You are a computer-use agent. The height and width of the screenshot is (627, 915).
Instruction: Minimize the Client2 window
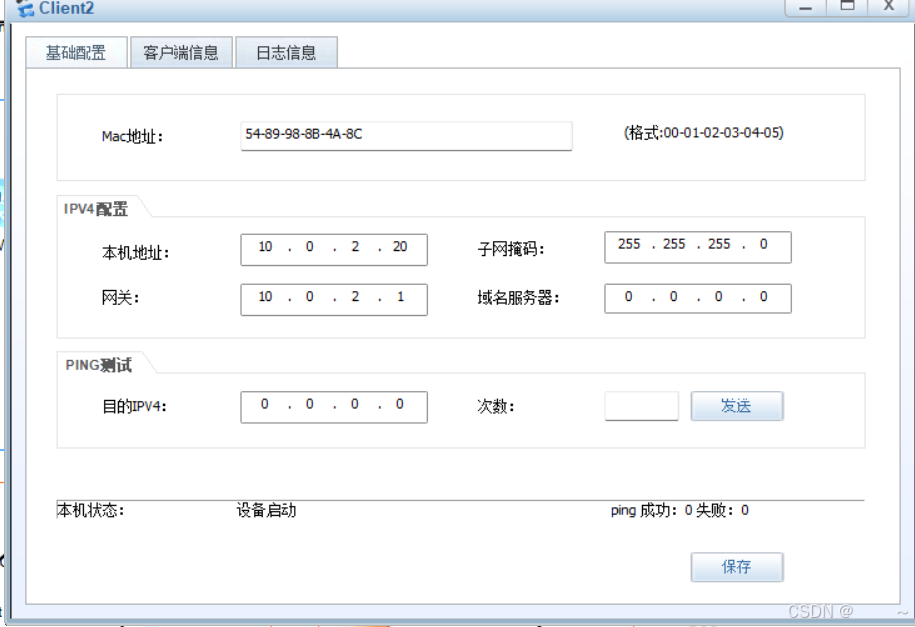click(x=805, y=7)
